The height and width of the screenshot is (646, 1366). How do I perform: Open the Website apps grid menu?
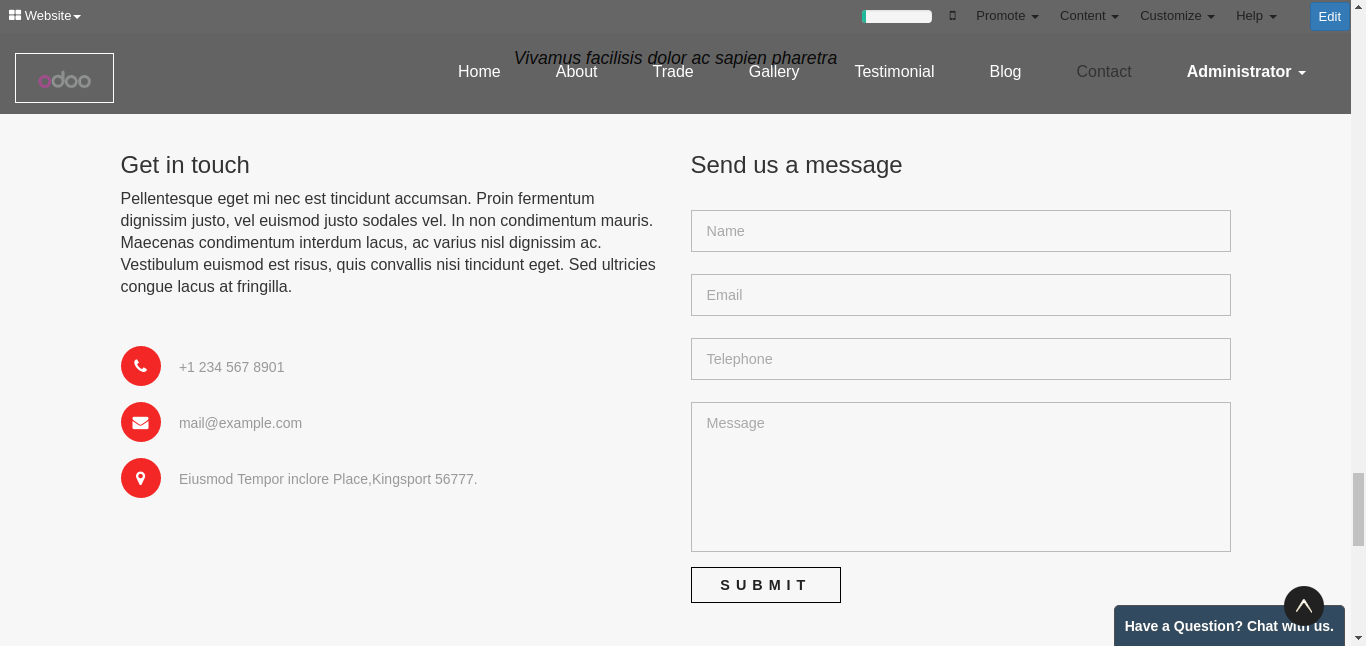tap(45, 16)
